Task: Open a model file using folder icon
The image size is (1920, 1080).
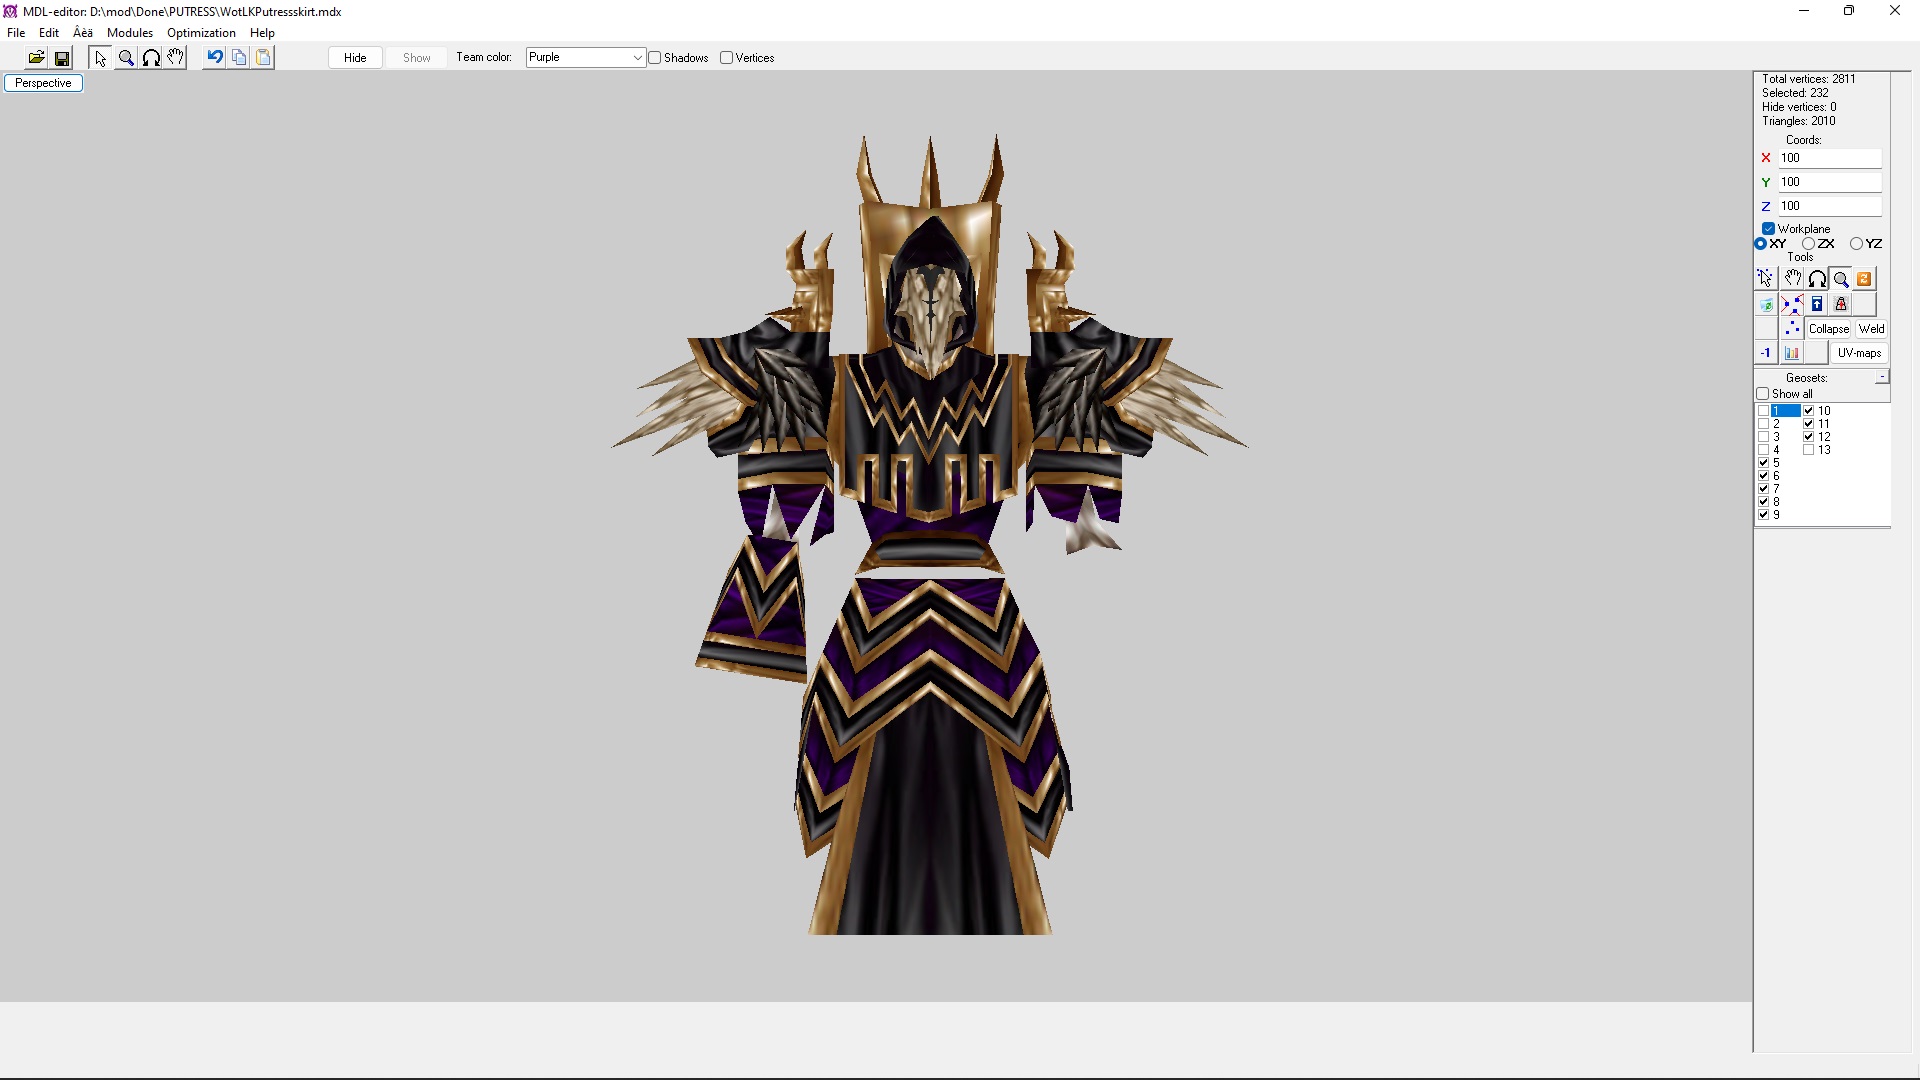Action: point(36,58)
